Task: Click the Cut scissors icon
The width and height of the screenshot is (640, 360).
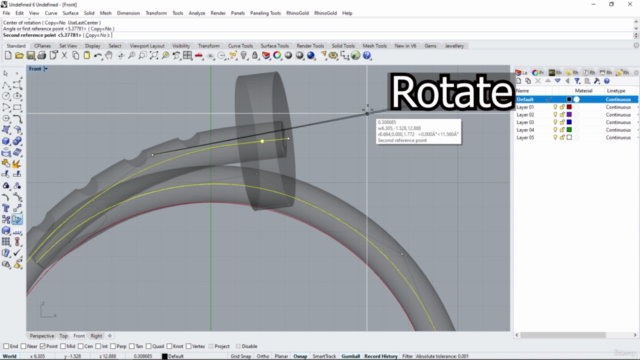Action: pos(64,56)
